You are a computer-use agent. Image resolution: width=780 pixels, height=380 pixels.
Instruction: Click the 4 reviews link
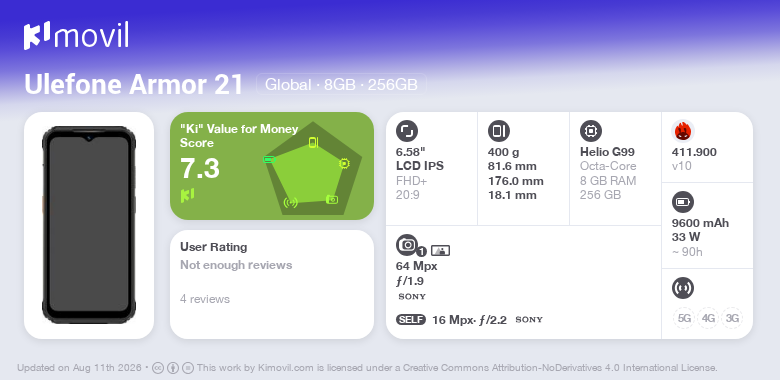(x=205, y=299)
